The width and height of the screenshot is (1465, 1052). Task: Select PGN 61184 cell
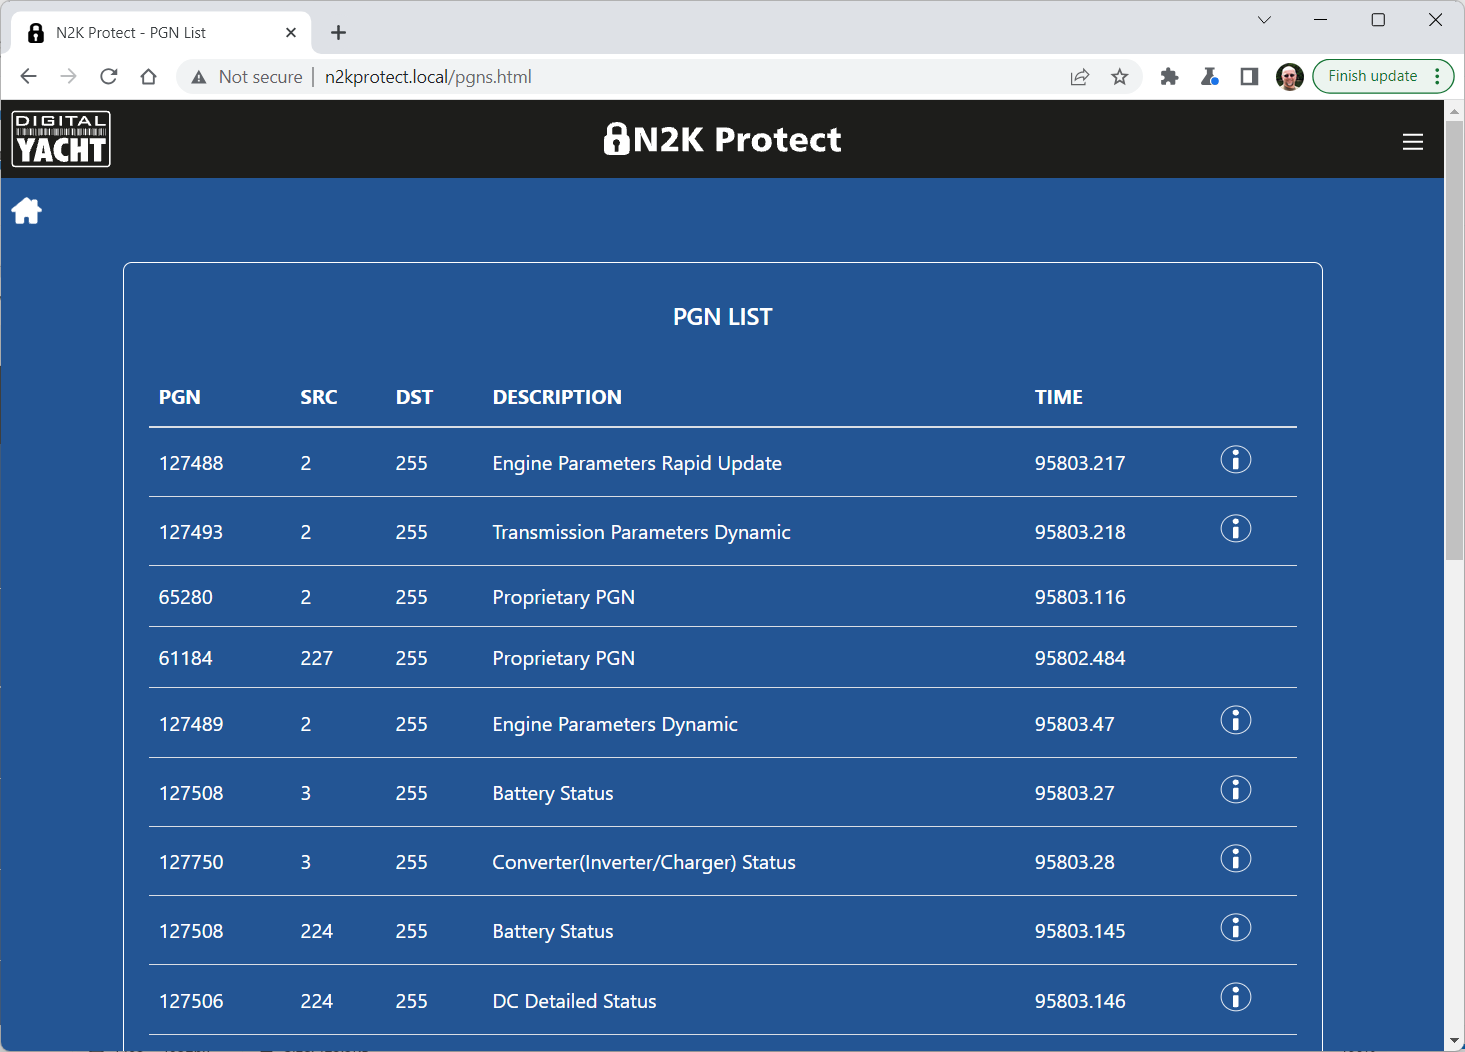coord(186,658)
